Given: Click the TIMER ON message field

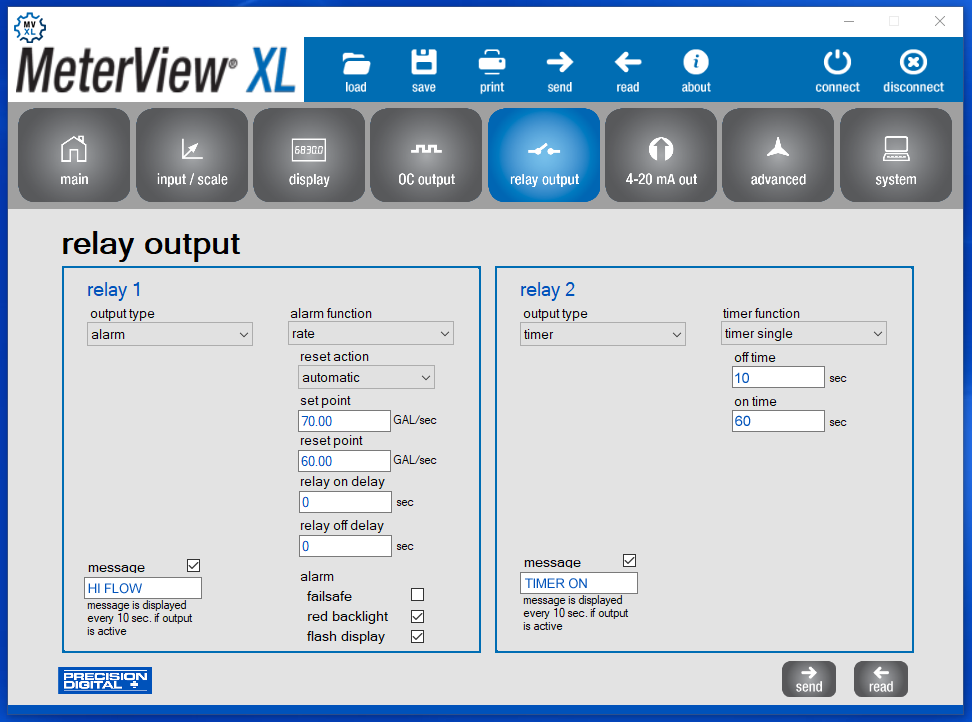Looking at the screenshot, I should (578, 583).
